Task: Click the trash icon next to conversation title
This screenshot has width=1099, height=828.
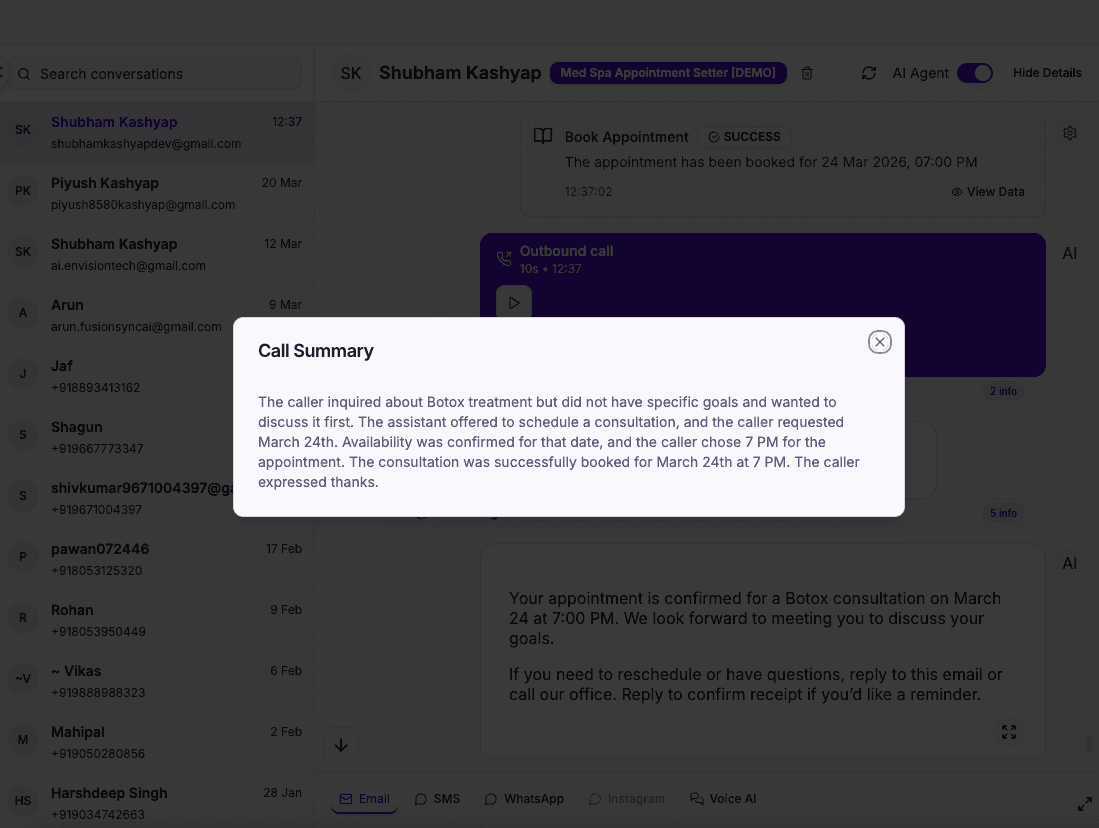Action: point(807,73)
